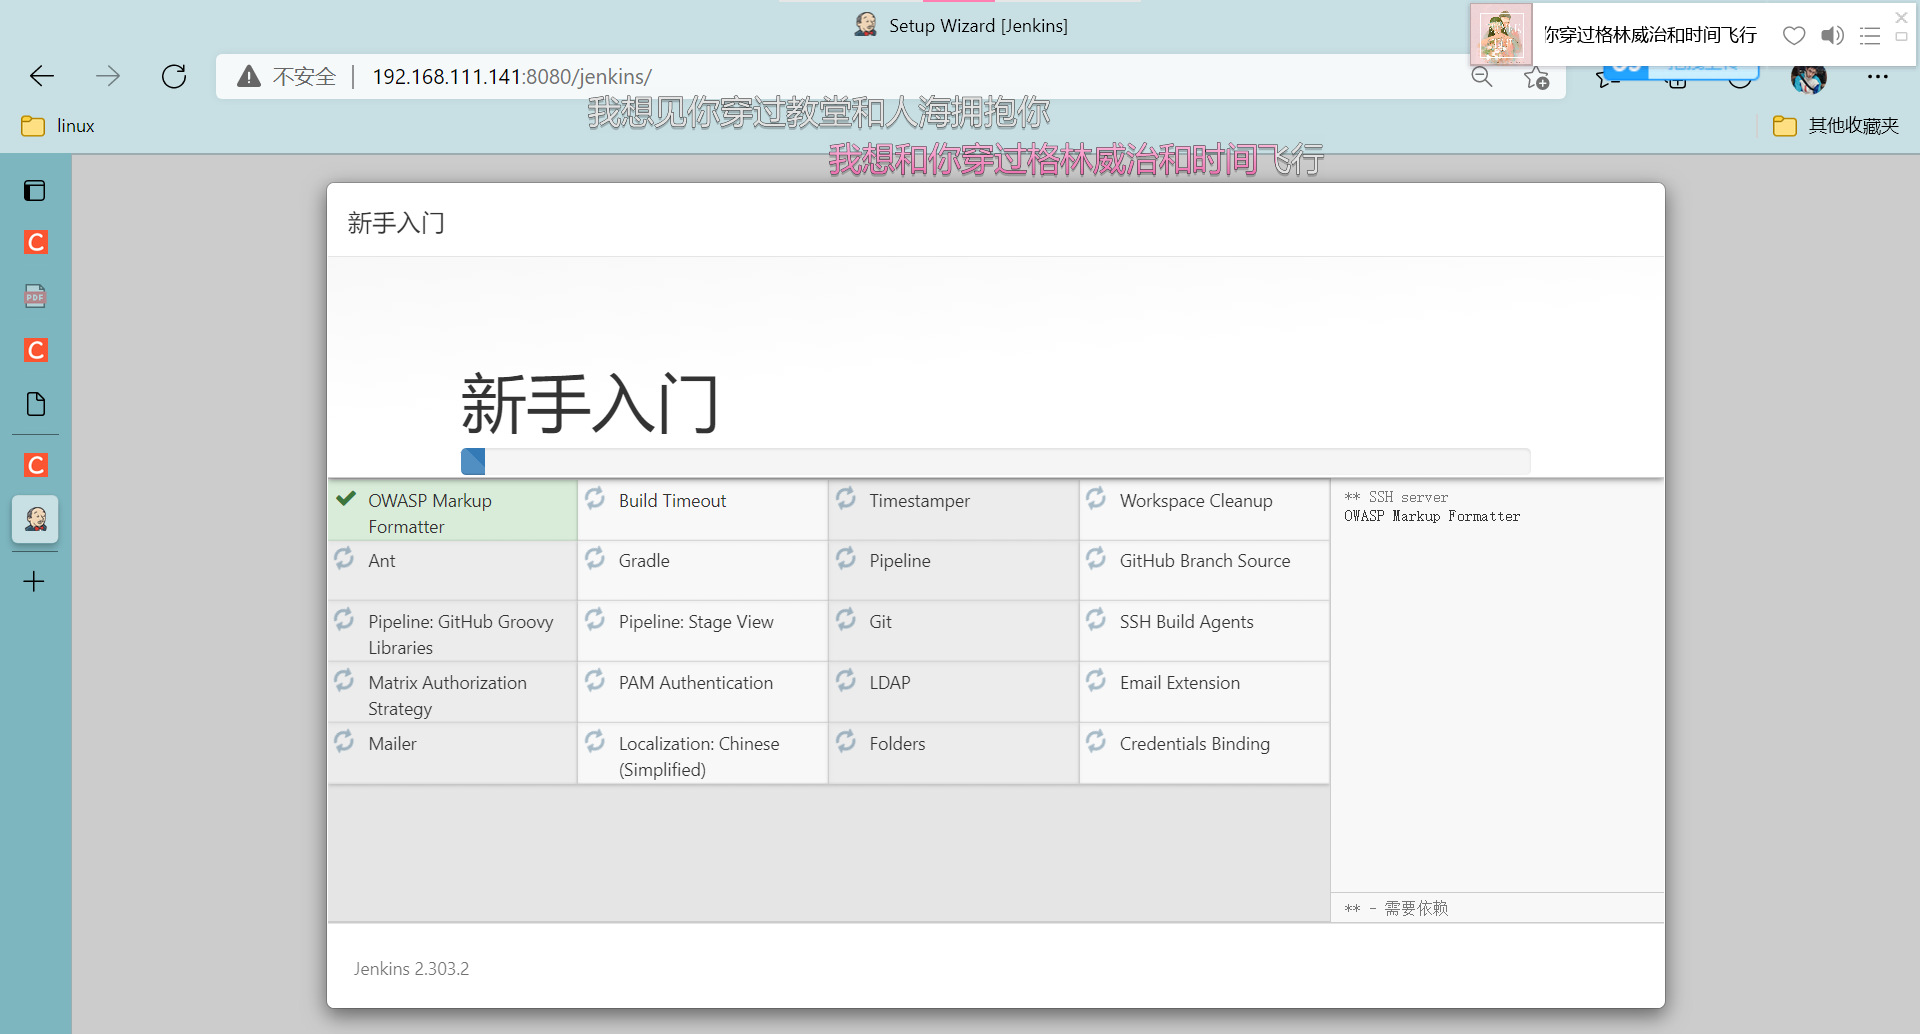This screenshot has height=1034, width=1920.
Task: Click the pending icon beside Pipeline
Action: [846, 558]
